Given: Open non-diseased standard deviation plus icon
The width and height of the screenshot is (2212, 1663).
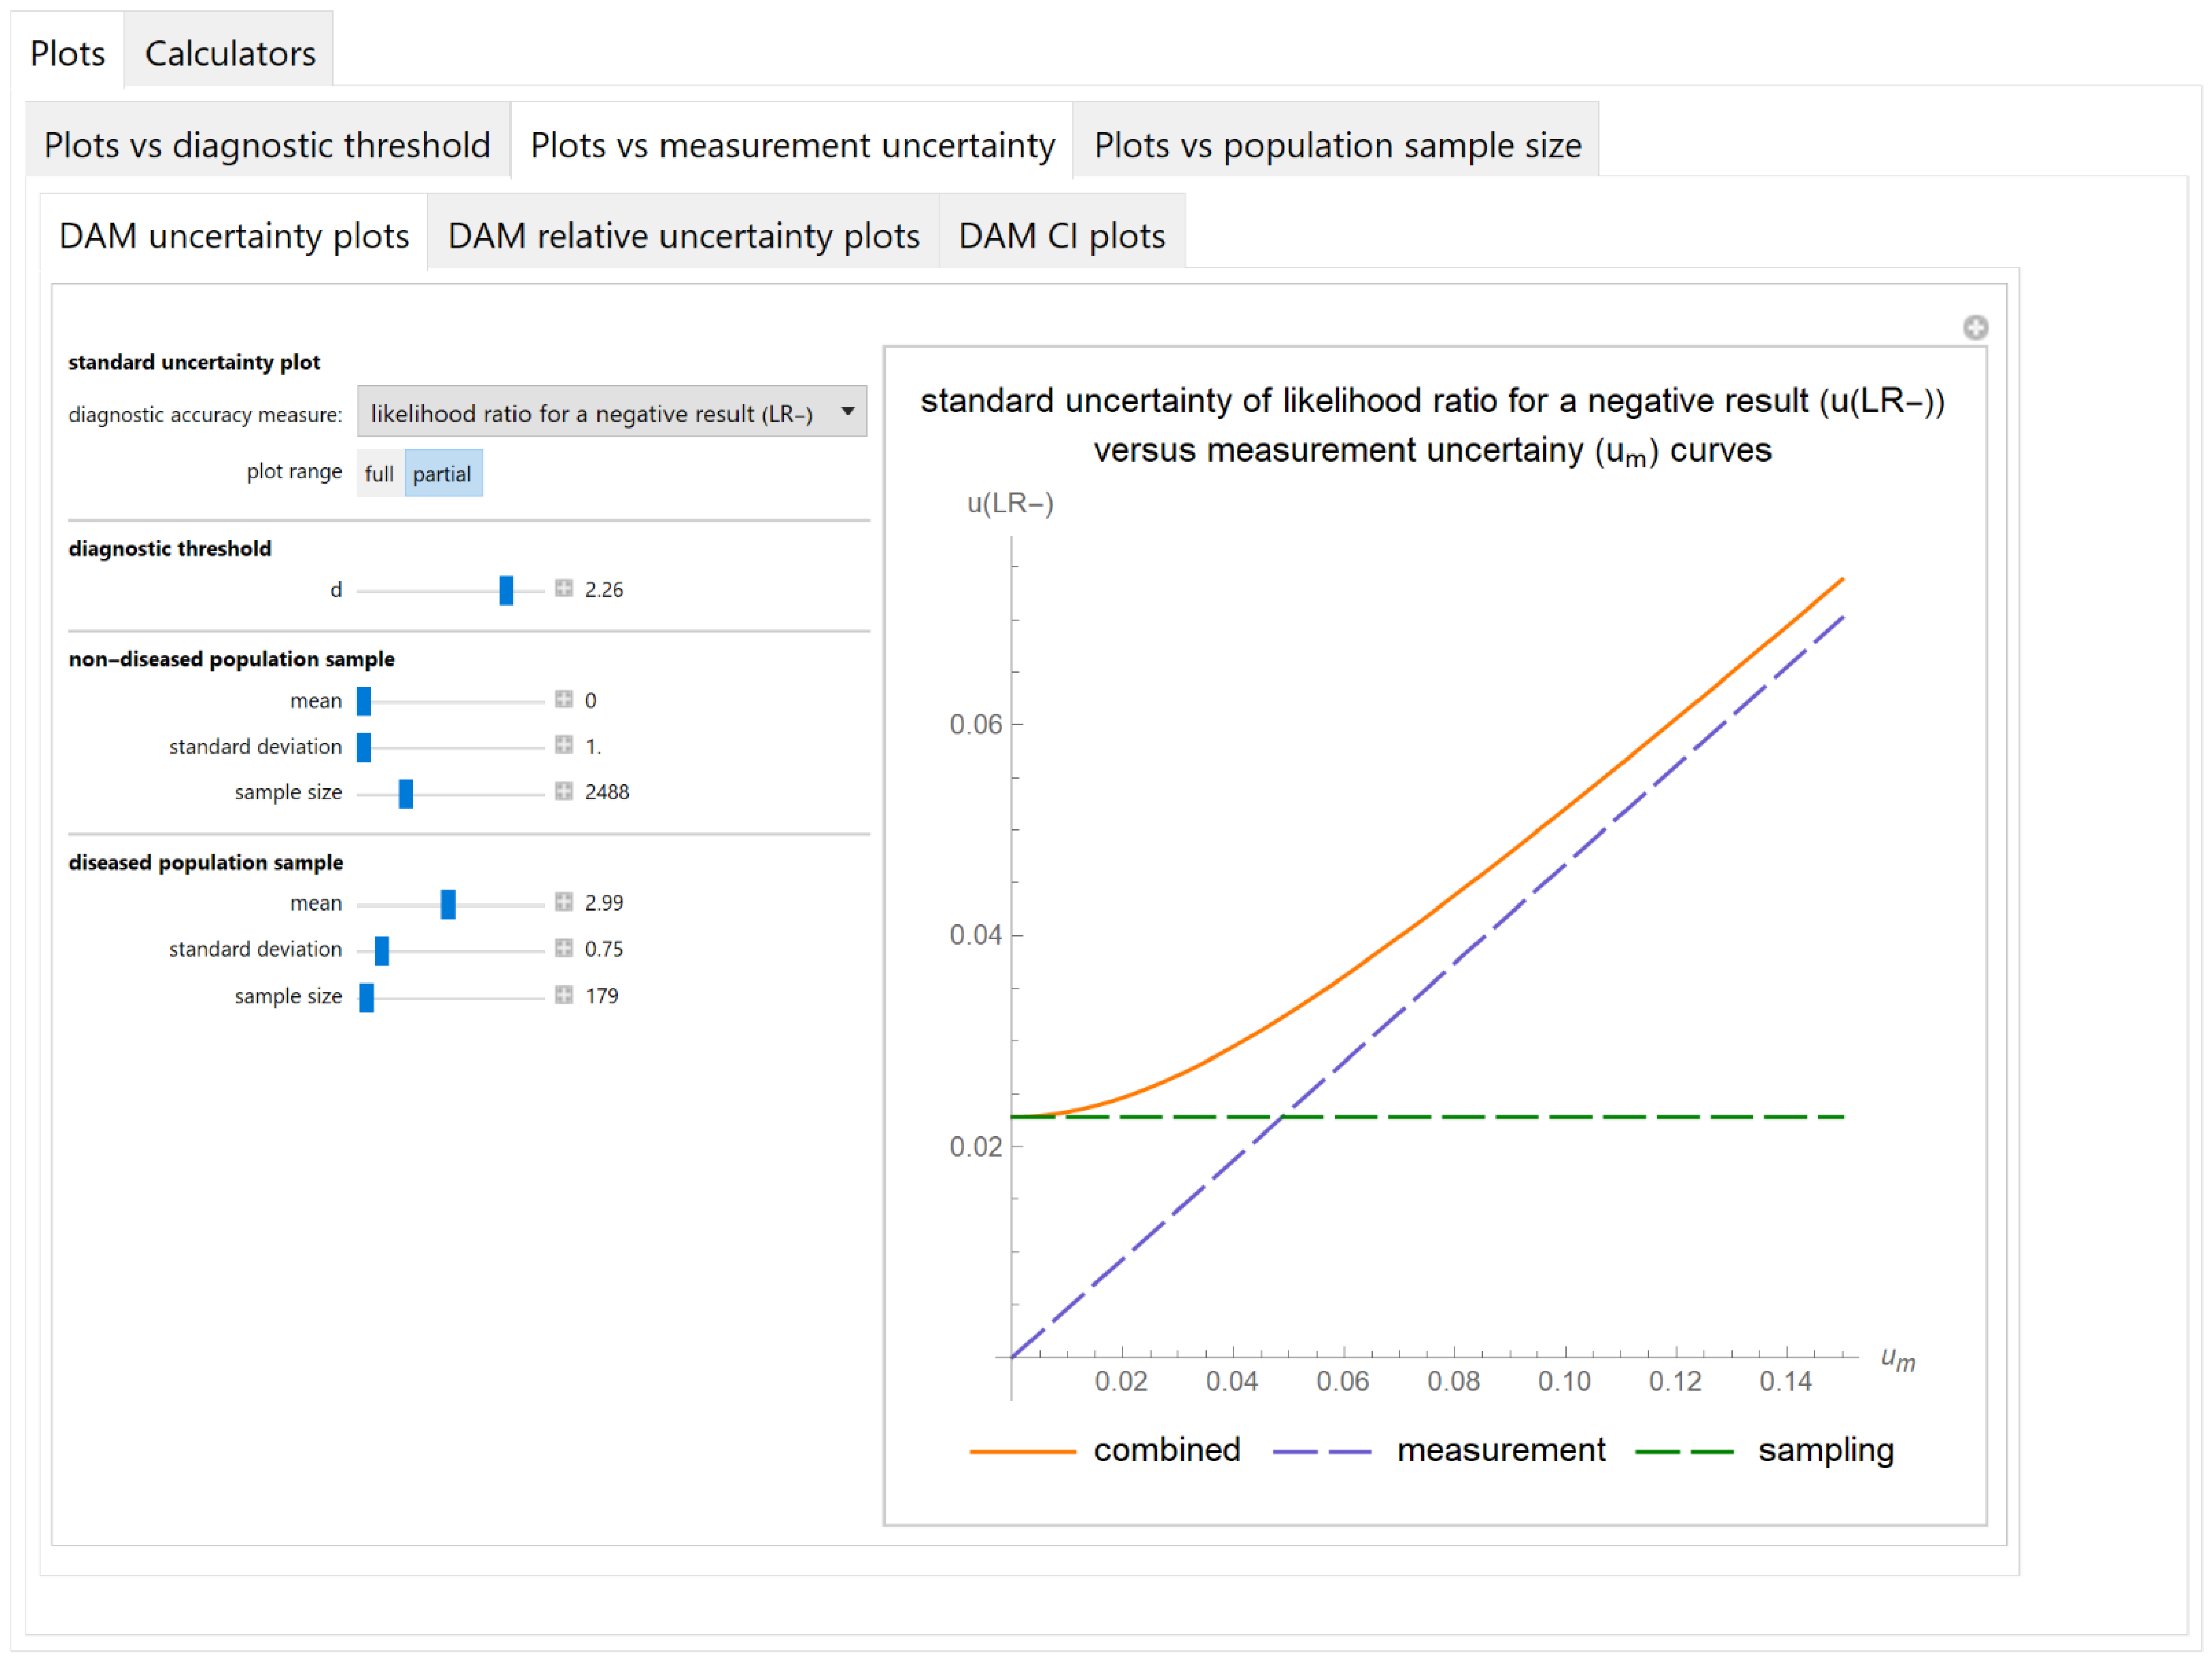Looking at the screenshot, I should coord(564,745).
